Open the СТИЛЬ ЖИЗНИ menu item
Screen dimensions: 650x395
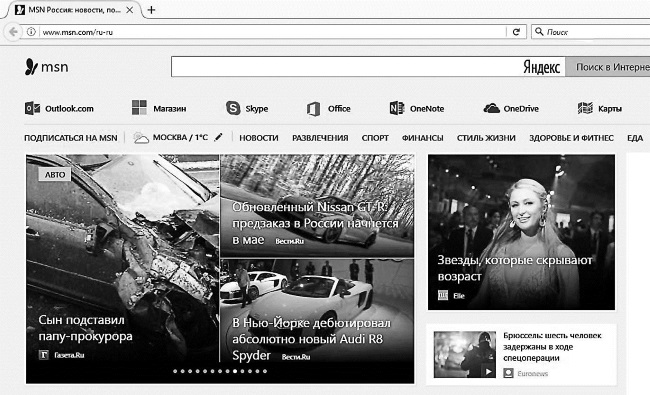[x=486, y=138]
